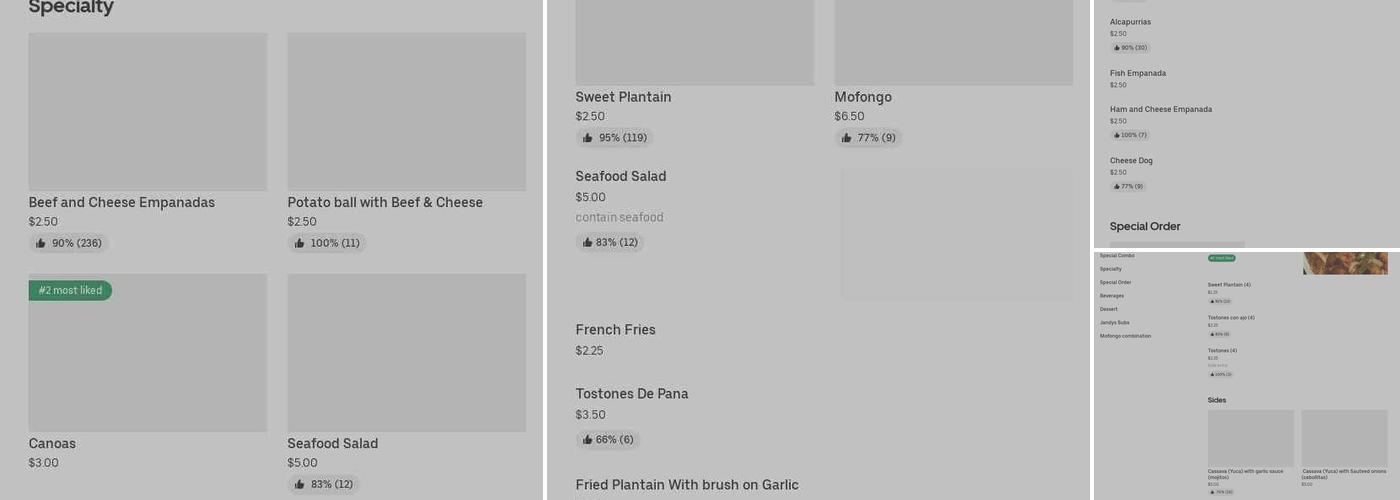Image resolution: width=1400 pixels, height=500 pixels.
Task: Select Jandys Subs menu category
Action: click(1114, 323)
